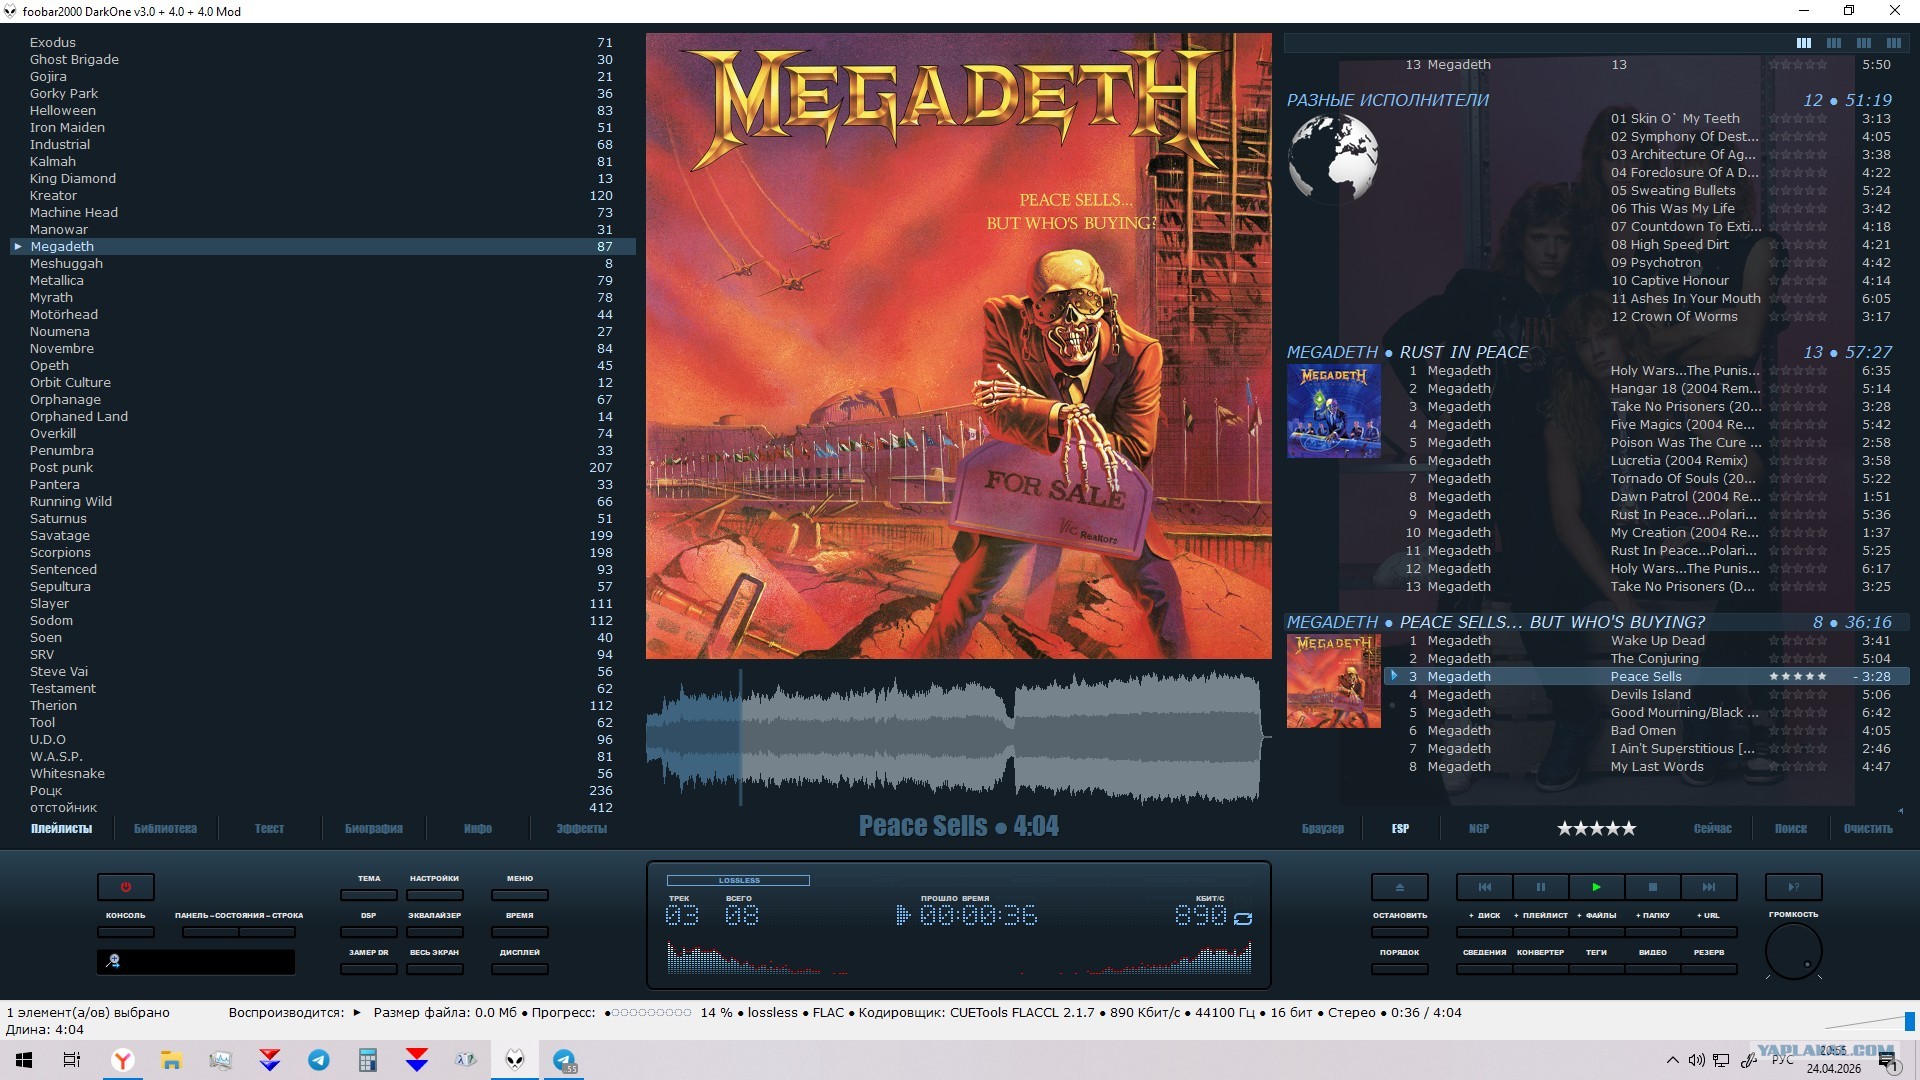Image resolution: width=1920 pixels, height=1080 pixels.
Task: Click the red power button icon
Action: (x=126, y=887)
